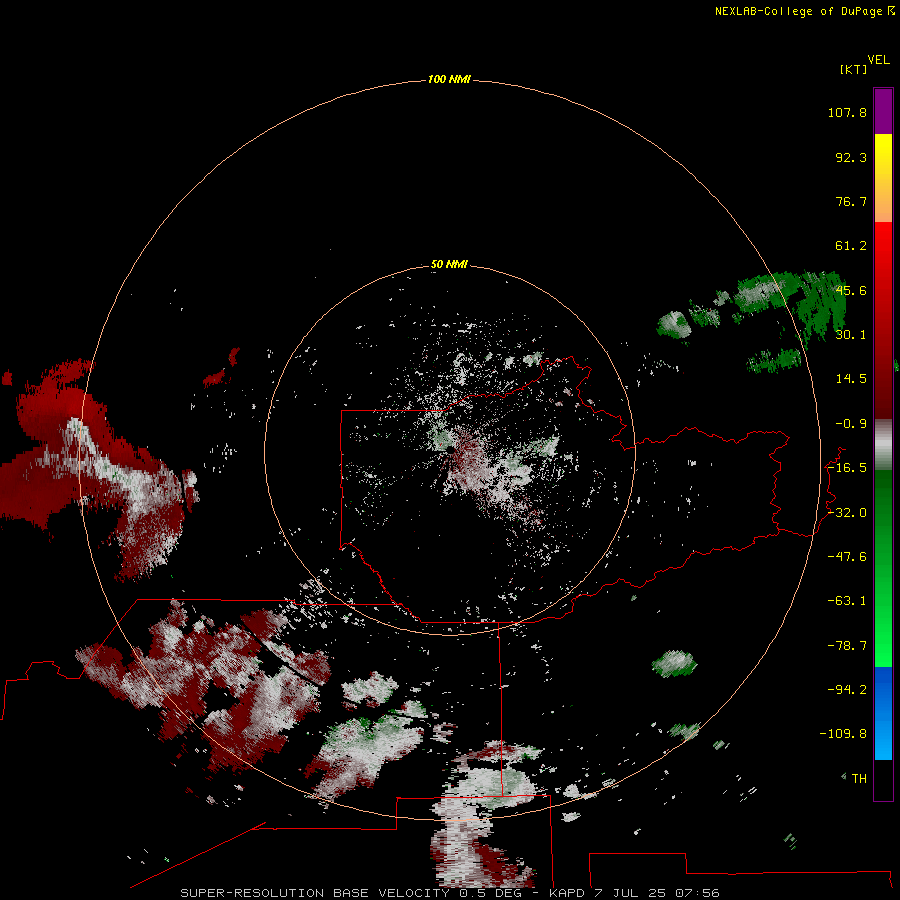
Task: Click the -63.1 velocity scale value
Action: (847, 601)
